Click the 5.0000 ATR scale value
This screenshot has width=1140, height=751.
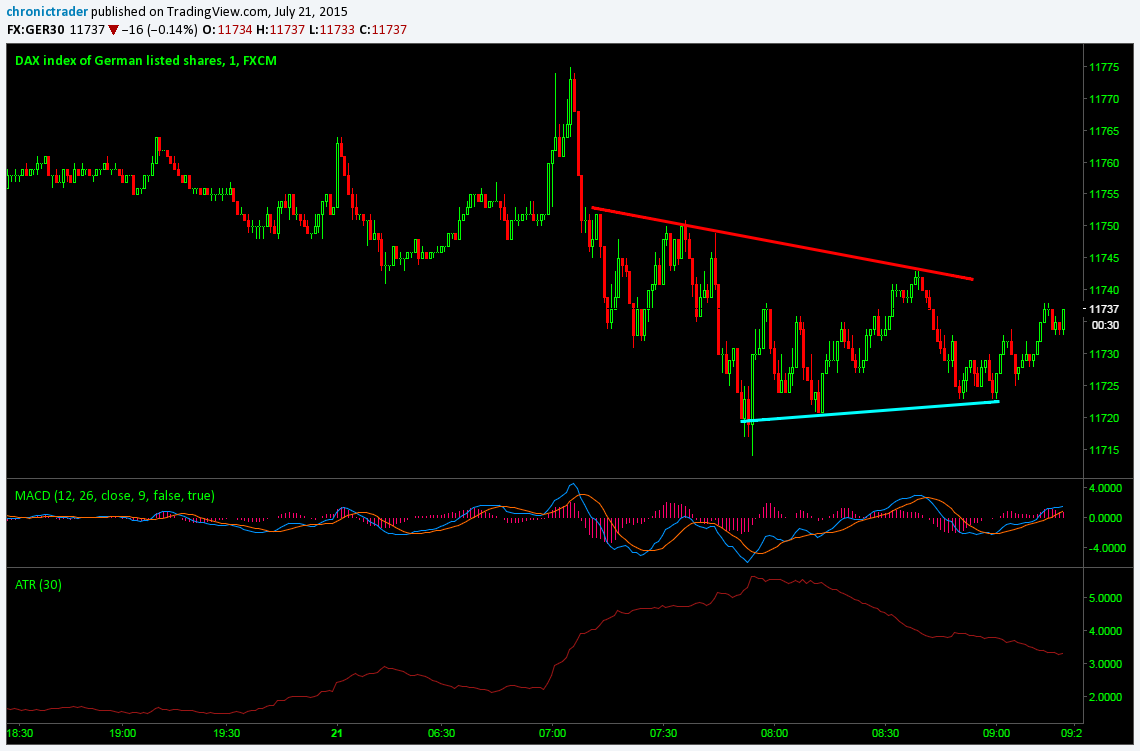click(x=1107, y=598)
